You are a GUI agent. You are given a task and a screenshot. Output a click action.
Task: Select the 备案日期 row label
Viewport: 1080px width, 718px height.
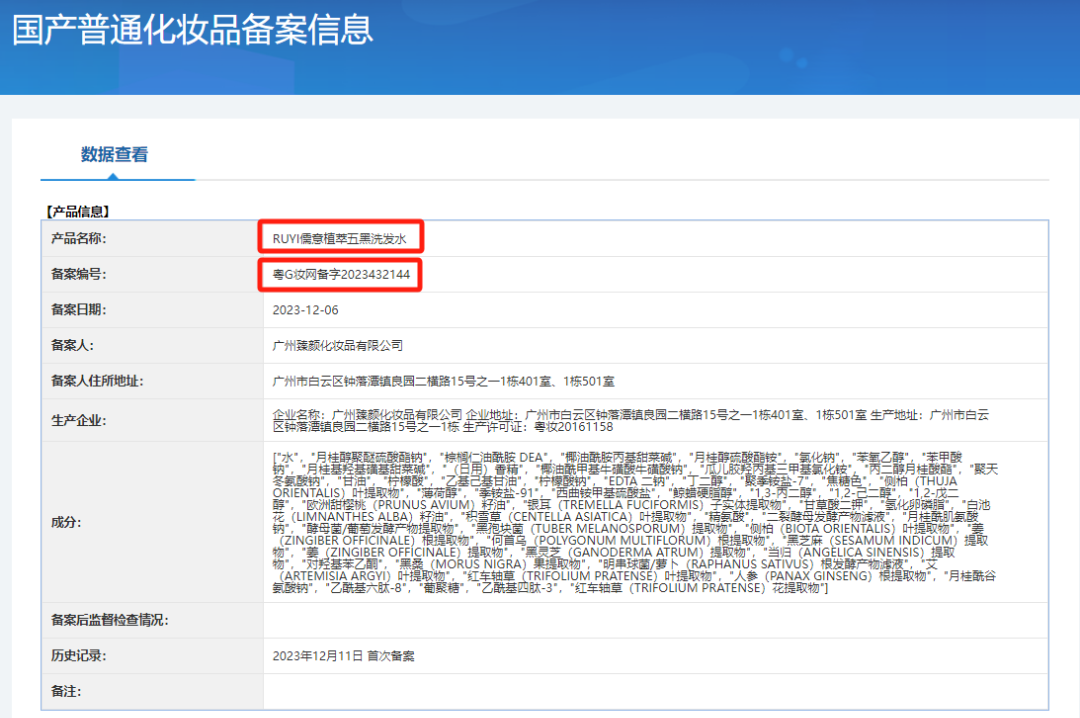[79, 310]
